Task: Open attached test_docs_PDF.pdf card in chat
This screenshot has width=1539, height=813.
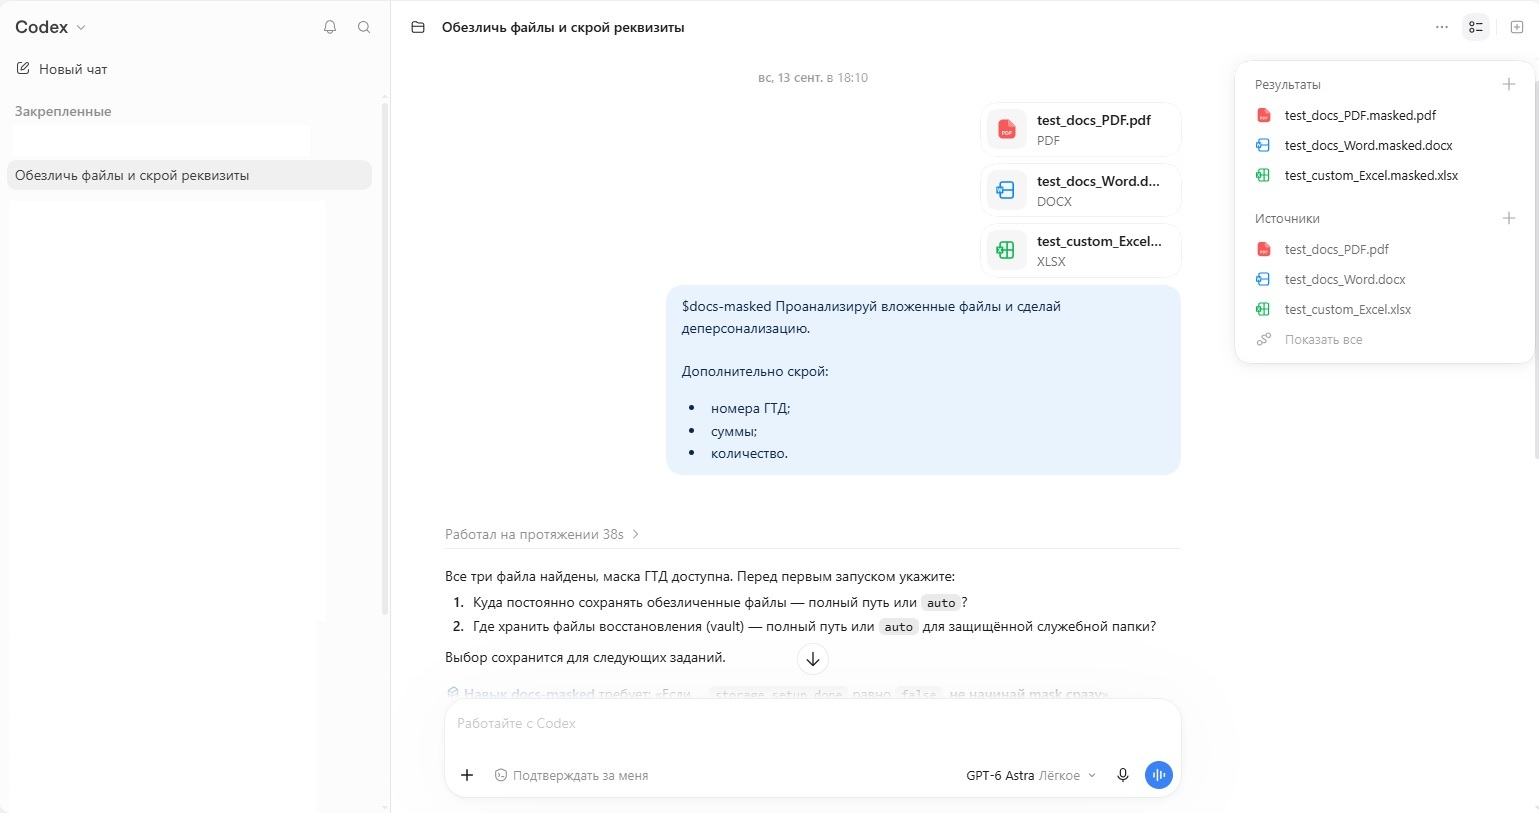Action: tap(1081, 129)
